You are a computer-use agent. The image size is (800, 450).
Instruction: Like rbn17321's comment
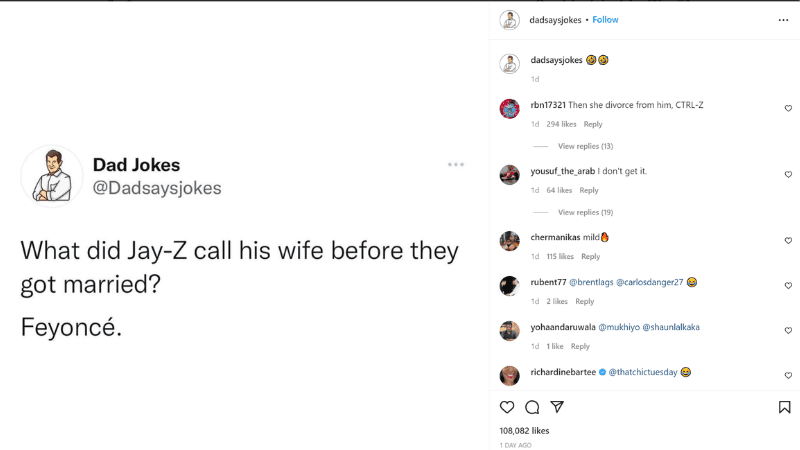[x=788, y=108]
